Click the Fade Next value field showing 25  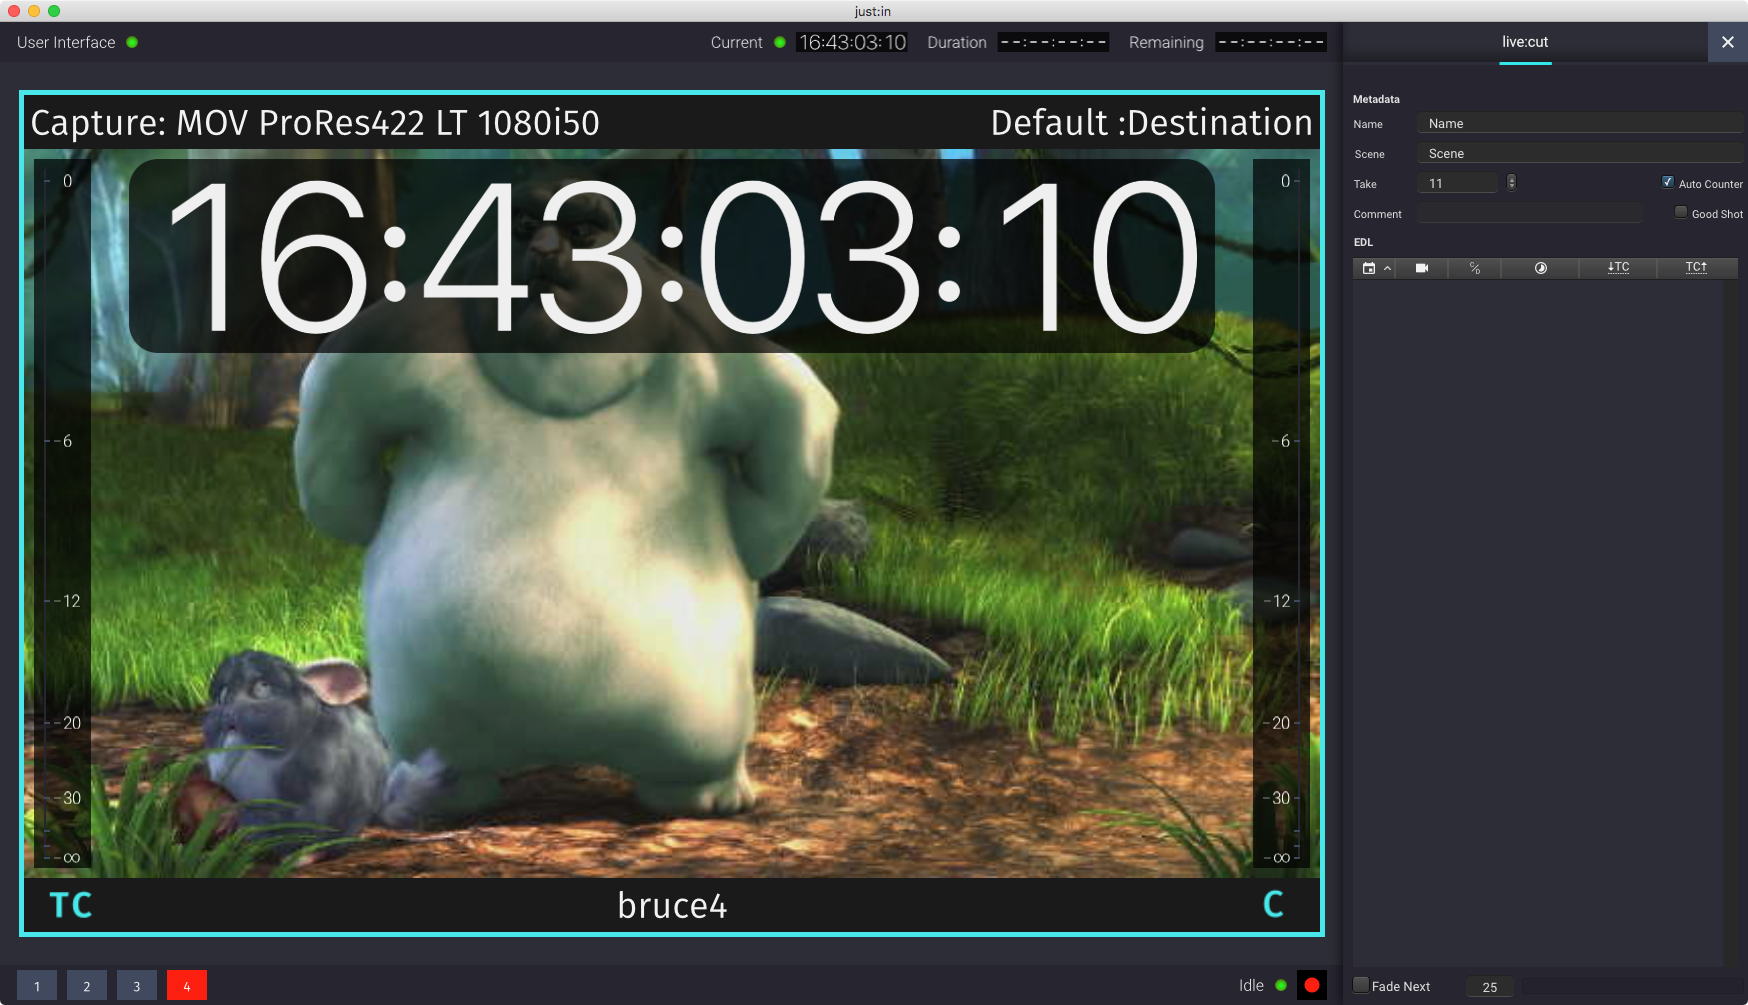tap(1490, 987)
